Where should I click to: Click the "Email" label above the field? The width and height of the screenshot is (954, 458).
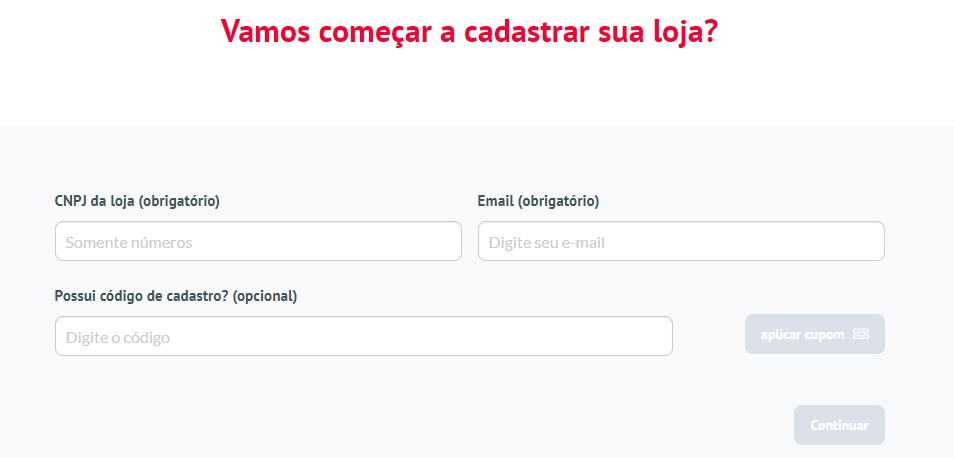coord(495,201)
